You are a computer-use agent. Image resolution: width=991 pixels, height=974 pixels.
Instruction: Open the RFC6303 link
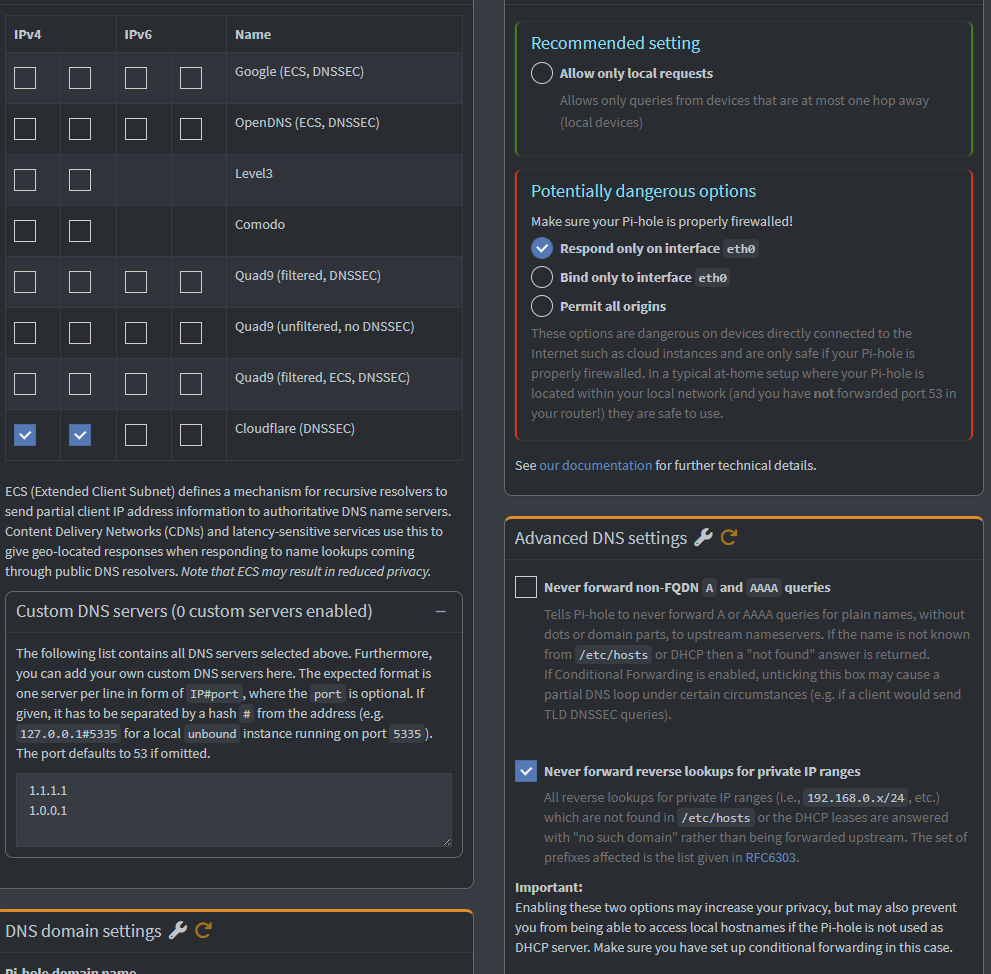(x=773, y=857)
